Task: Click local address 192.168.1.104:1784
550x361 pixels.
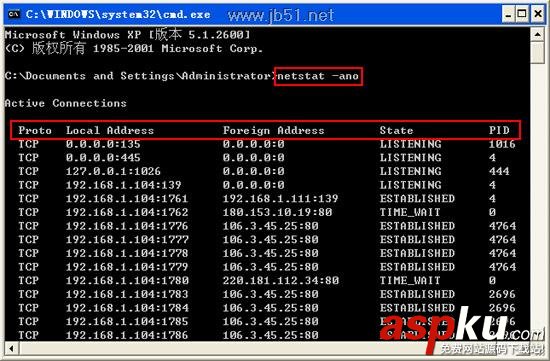Action: pos(127,308)
